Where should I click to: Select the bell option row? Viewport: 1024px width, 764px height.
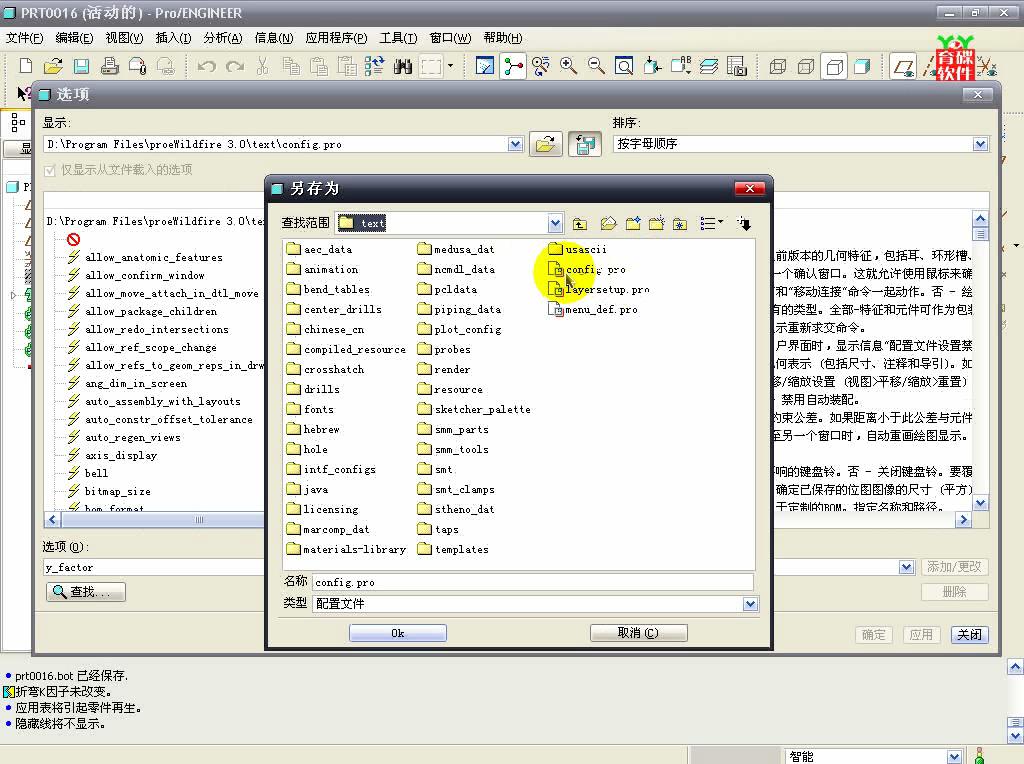(x=89, y=473)
